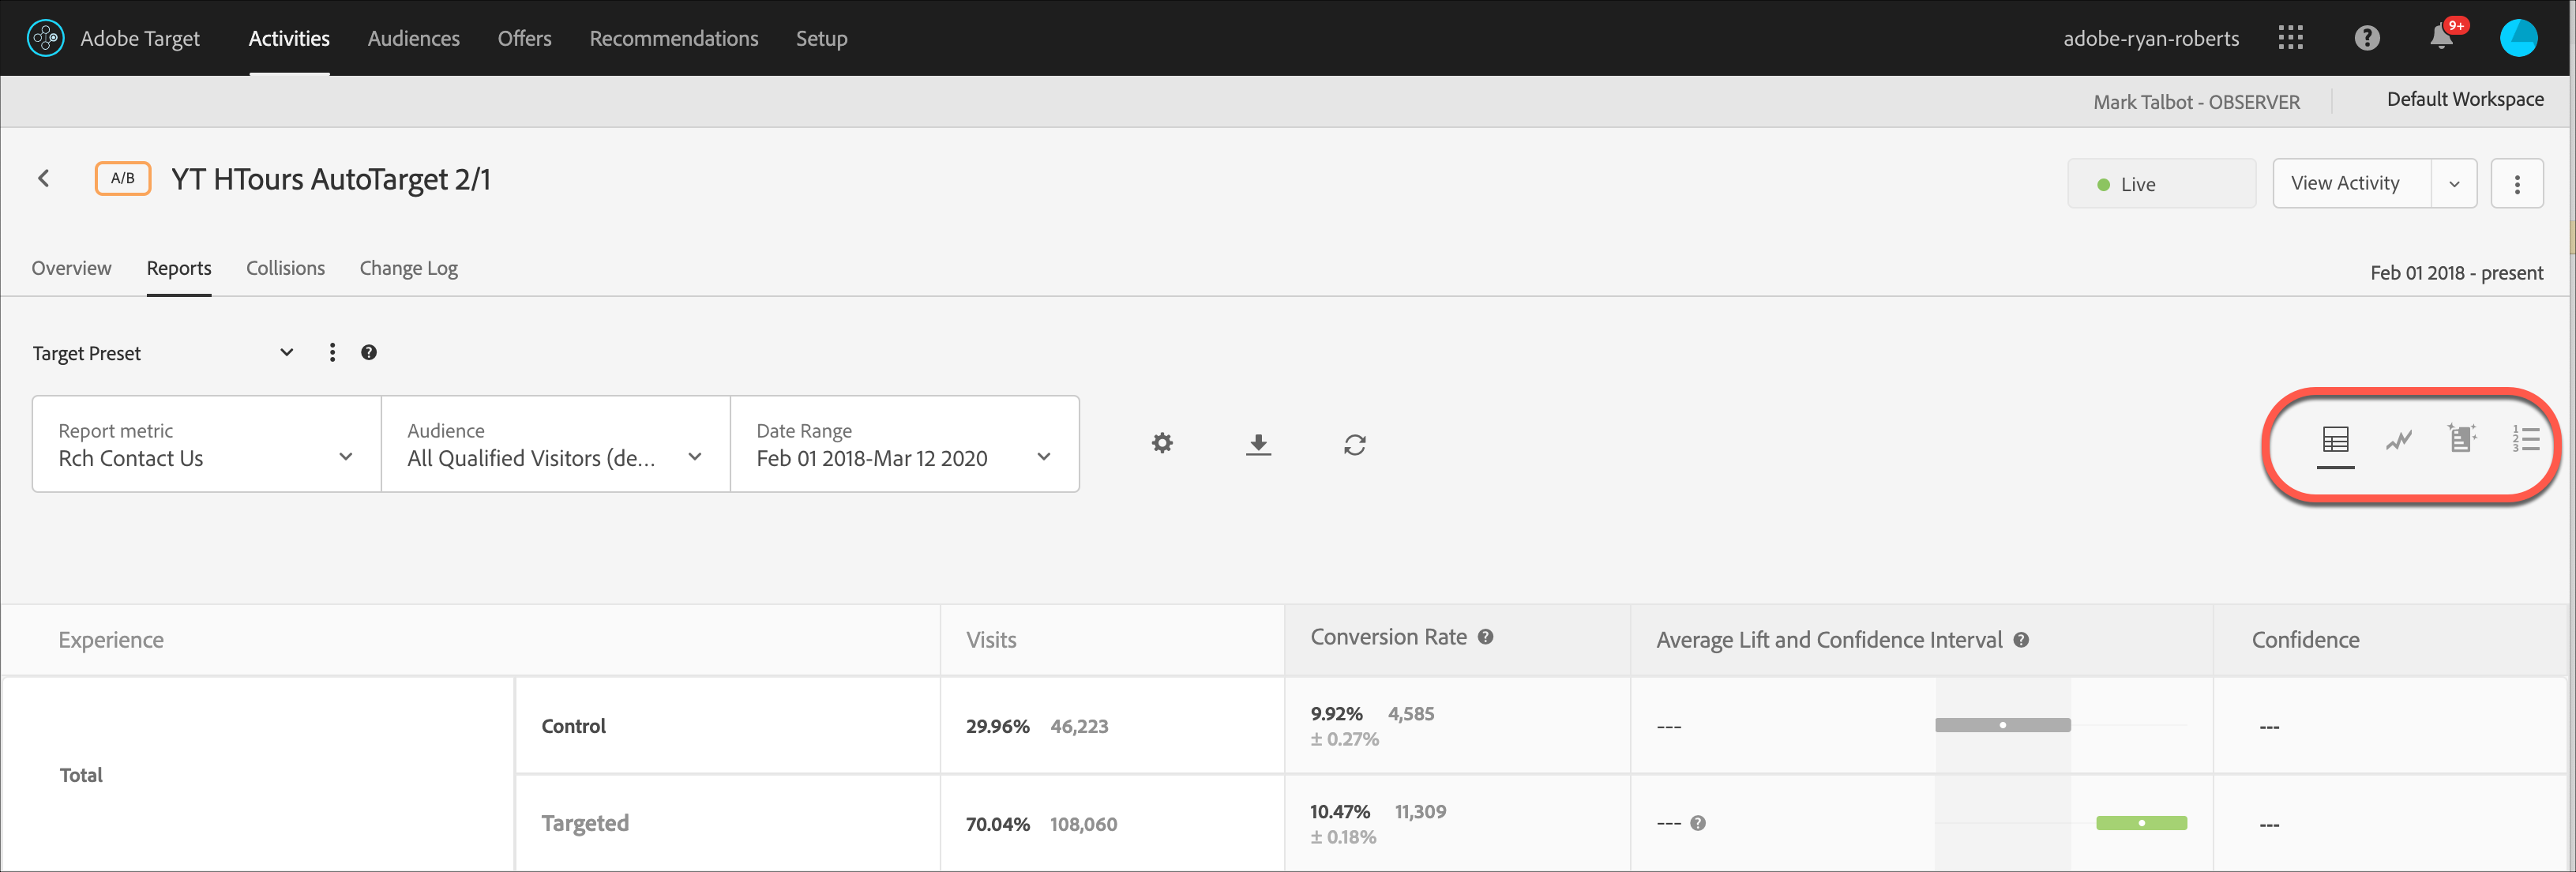Click the Feb 01 2018 - present date text

2456,273
